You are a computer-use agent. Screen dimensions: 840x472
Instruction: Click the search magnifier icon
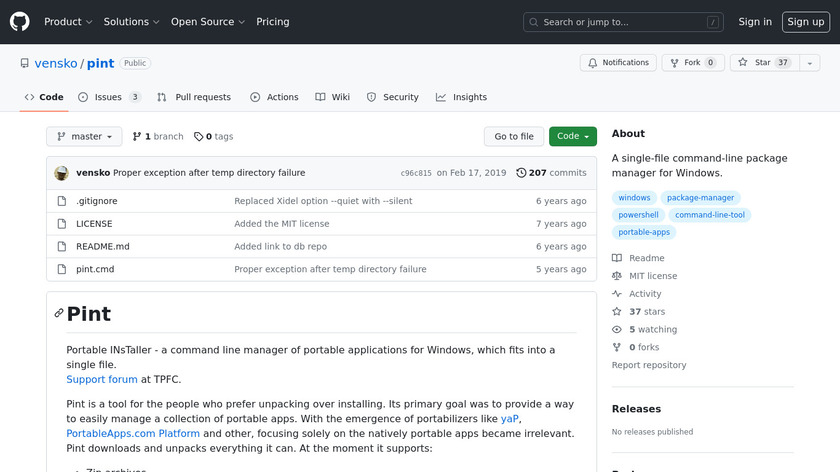[x=534, y=22]
